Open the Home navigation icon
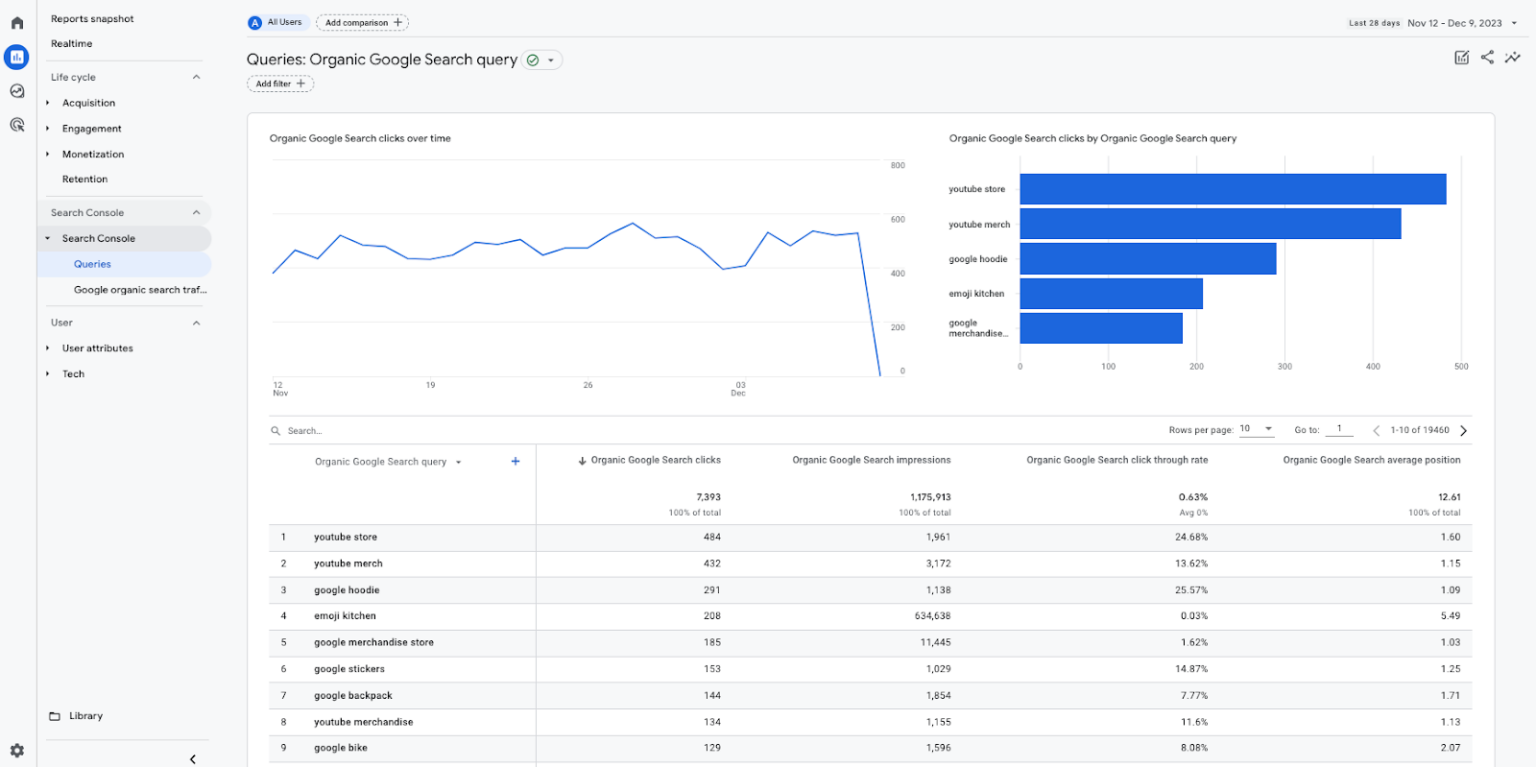The width and height of the screenshot is (1536, 767). [15, 21]
